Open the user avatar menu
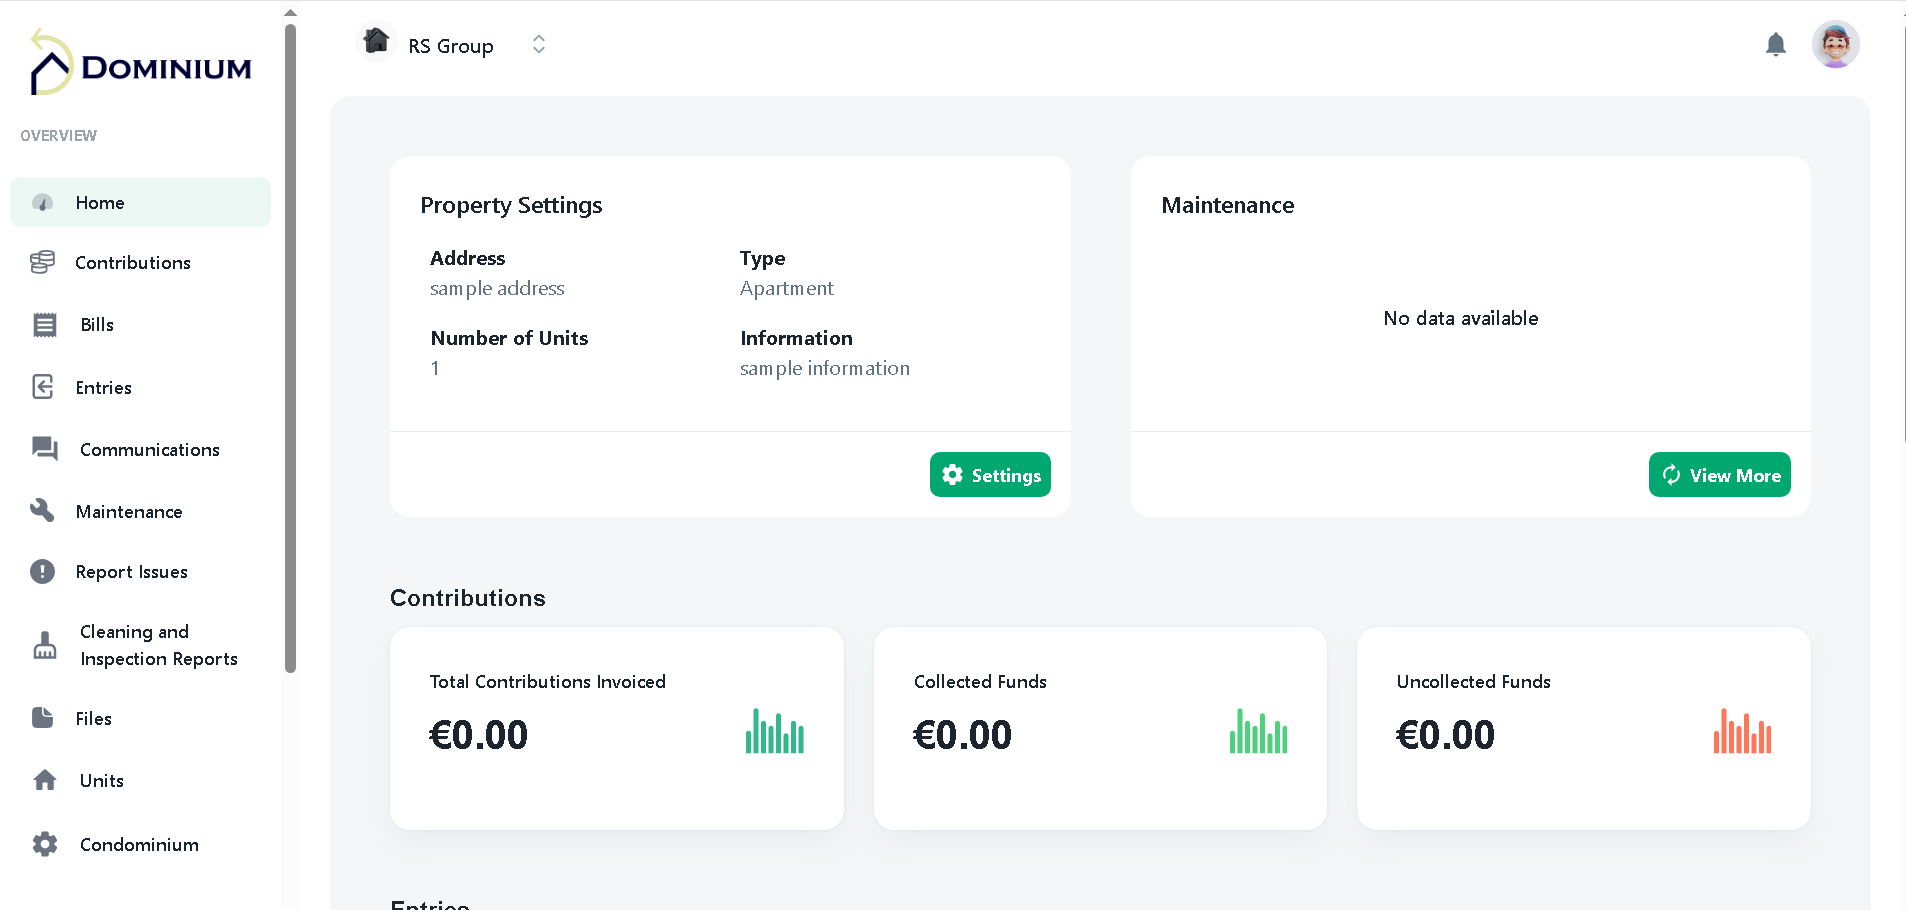Viewport: 1906px width, 910px height. click(x=1835, y=44)
